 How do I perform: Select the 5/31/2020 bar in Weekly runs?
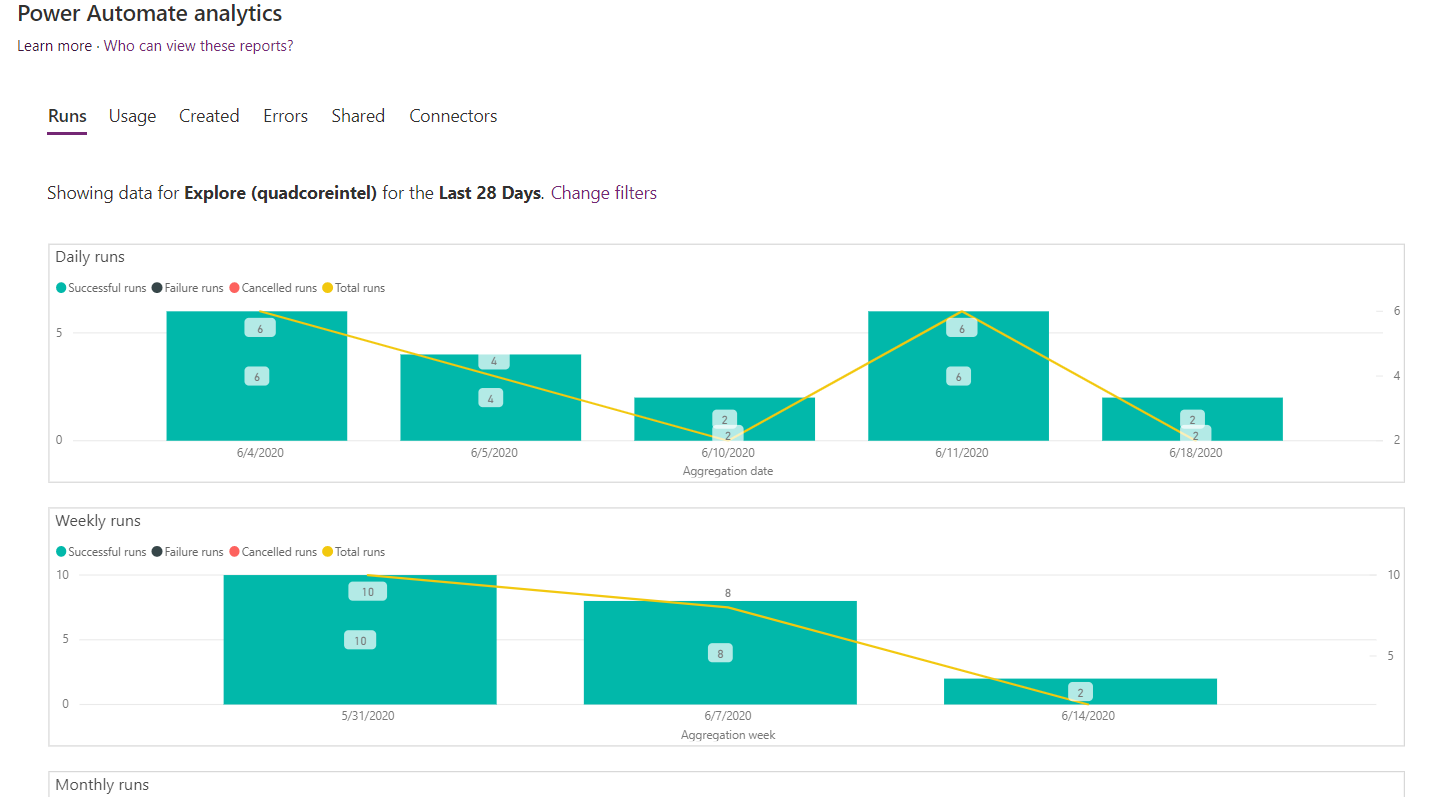coord(359,640)
